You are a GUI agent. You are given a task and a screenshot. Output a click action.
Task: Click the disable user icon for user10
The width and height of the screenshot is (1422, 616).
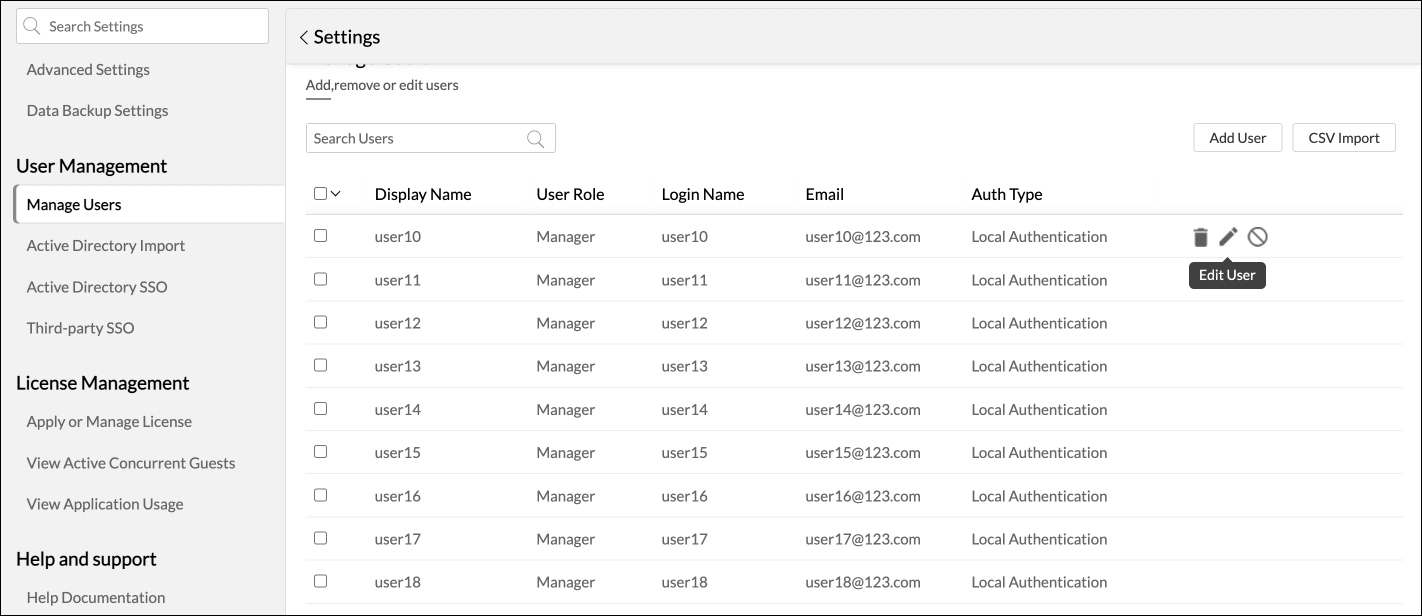(1258, 237)
